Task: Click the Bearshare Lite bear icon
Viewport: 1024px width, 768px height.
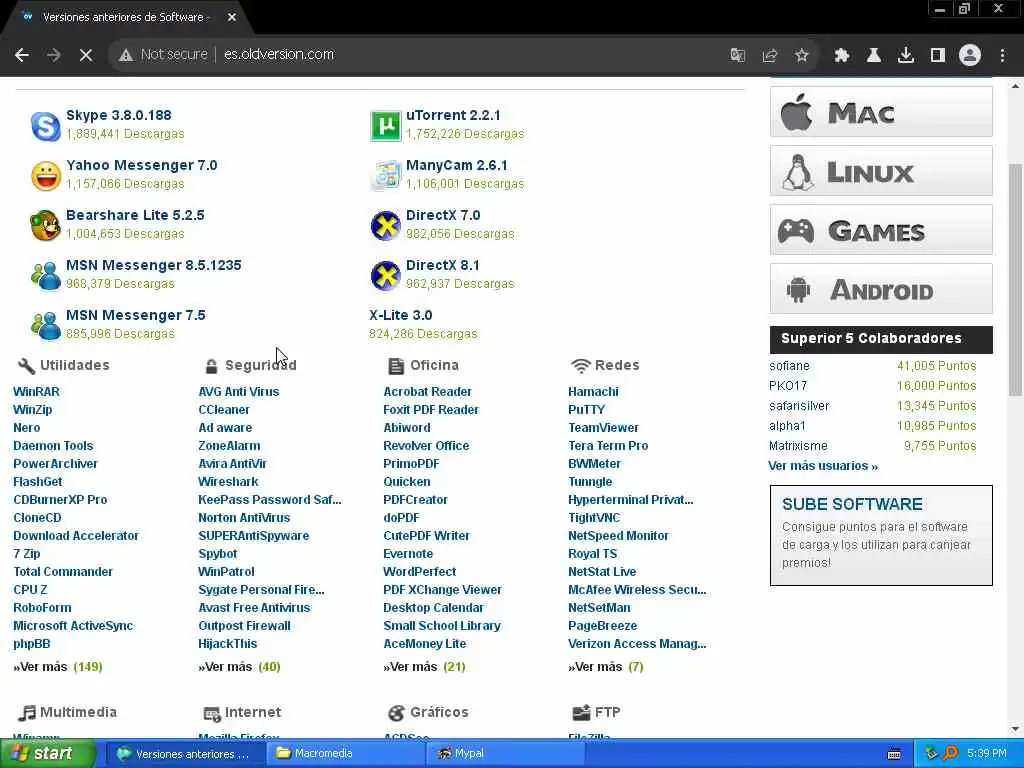Action: coord(46,225)
